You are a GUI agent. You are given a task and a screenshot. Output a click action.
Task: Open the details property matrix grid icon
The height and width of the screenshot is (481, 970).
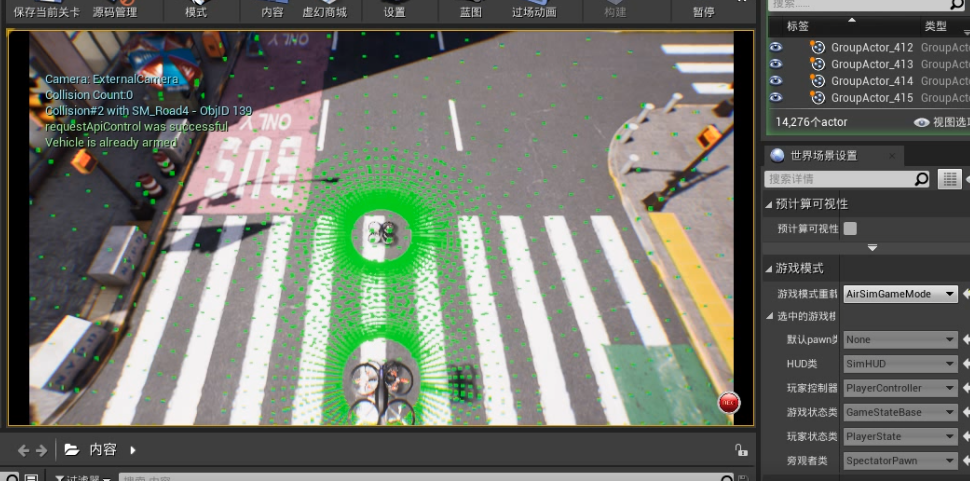click(950, 179)
